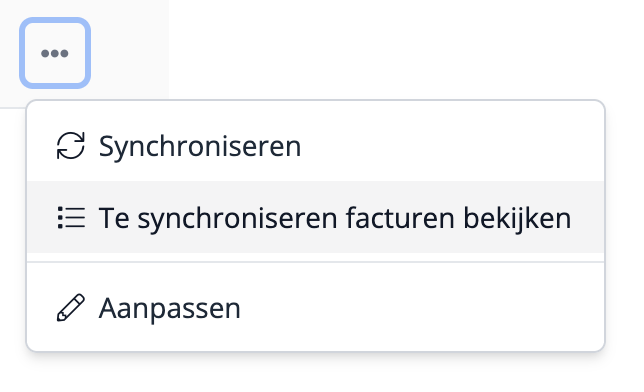Collapse the menu via the ellipsis button
Image resolution: width=644 pixels, height=392 pixels.
(55, 53)
